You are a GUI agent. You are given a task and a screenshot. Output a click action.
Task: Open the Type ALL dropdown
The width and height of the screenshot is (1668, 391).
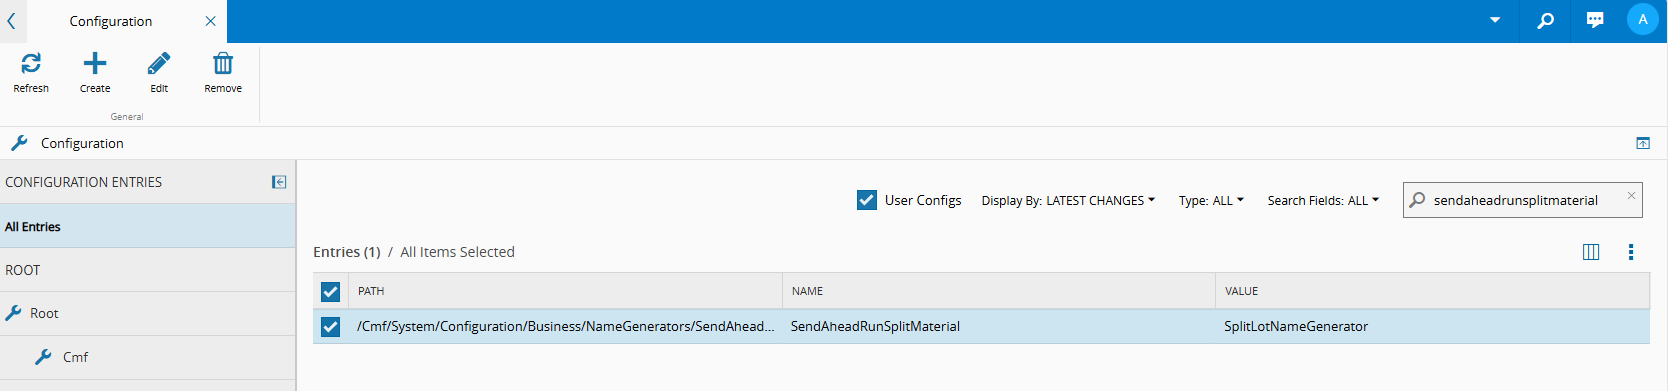[1211, 200]
